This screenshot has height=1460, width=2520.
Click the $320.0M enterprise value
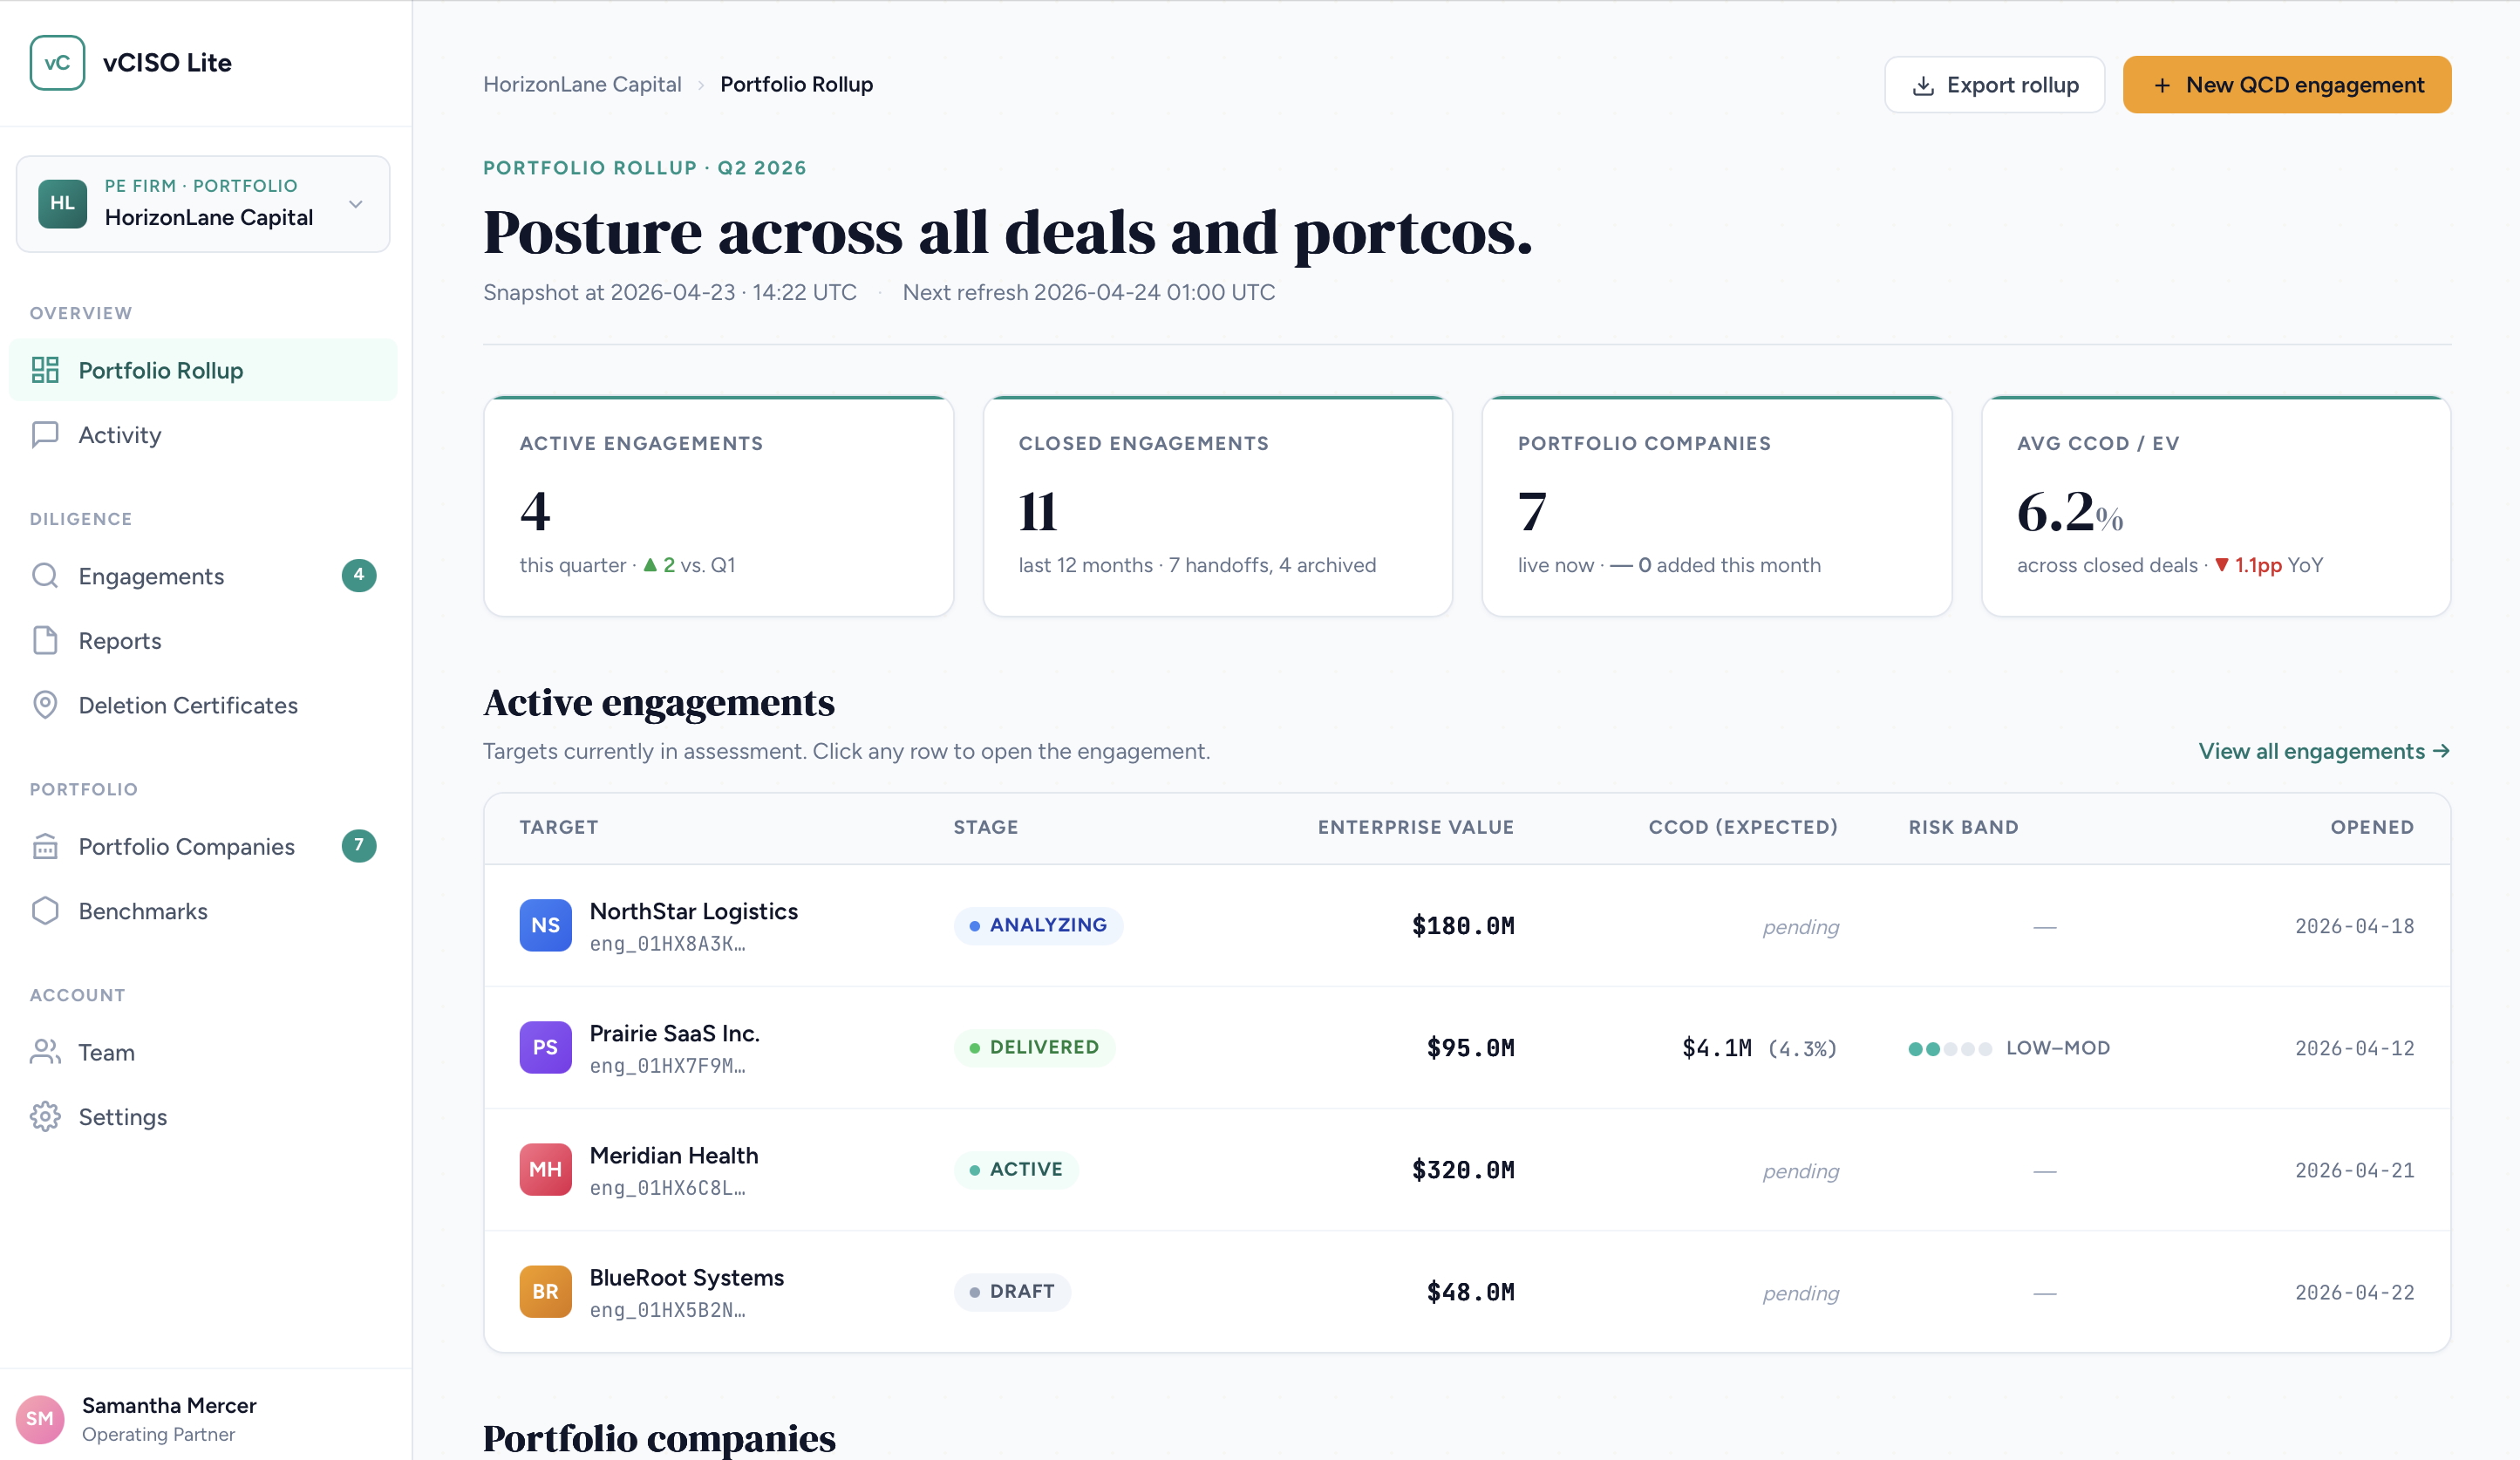[1463, 1170]
